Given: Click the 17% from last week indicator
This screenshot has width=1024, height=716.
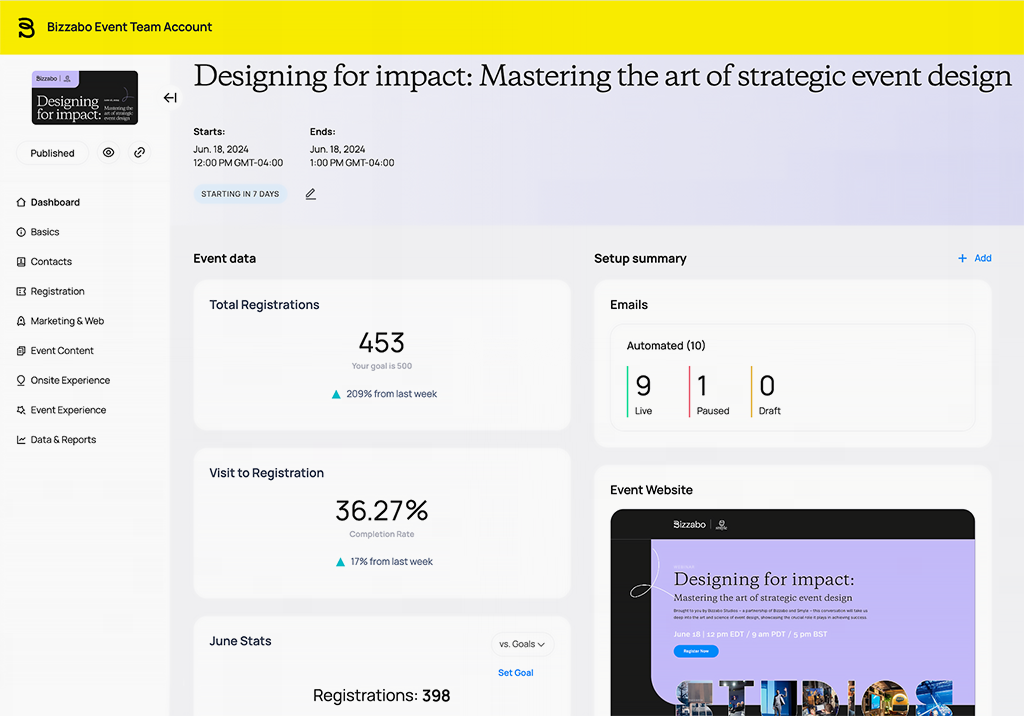Looking at the screenshot, I should click(x=384, y=562).
